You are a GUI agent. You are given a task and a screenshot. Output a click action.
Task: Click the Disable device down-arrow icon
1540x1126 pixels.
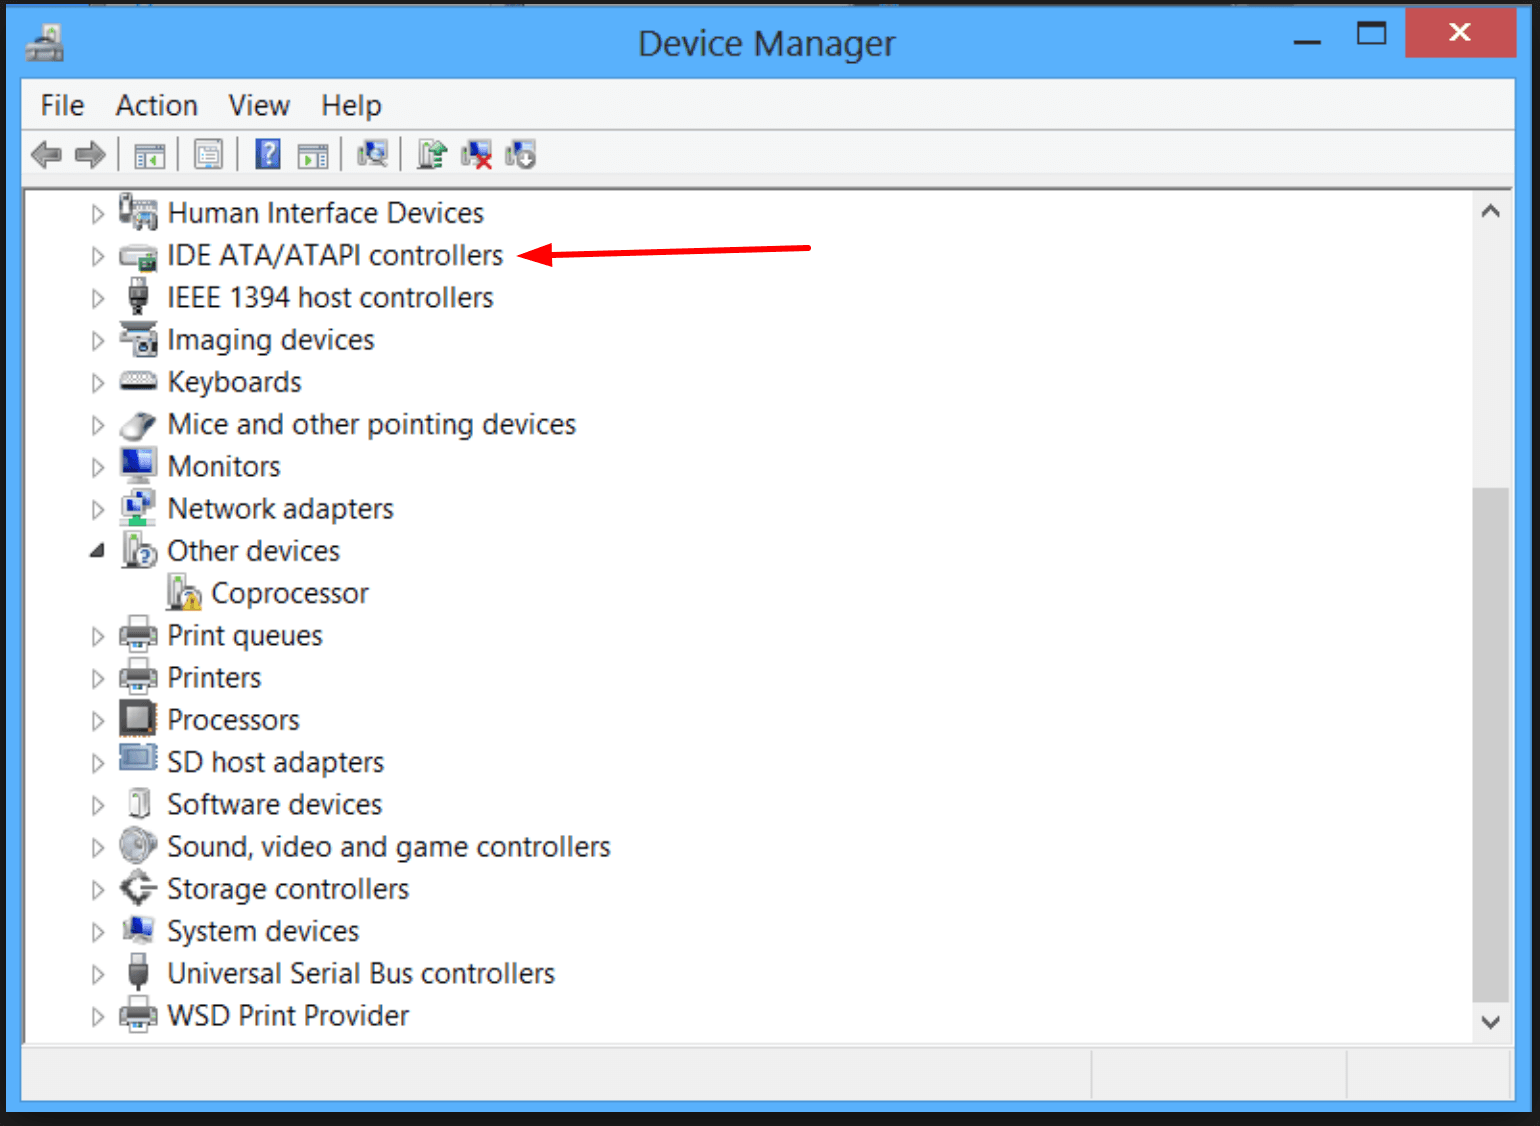pyautogui.click(x=520, y=155)
